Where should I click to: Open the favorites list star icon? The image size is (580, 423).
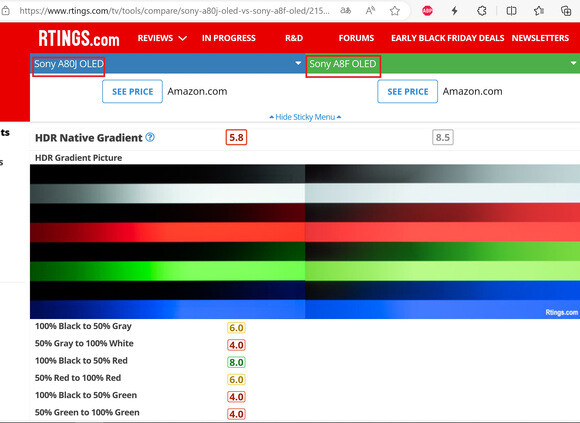click(539, 11)
